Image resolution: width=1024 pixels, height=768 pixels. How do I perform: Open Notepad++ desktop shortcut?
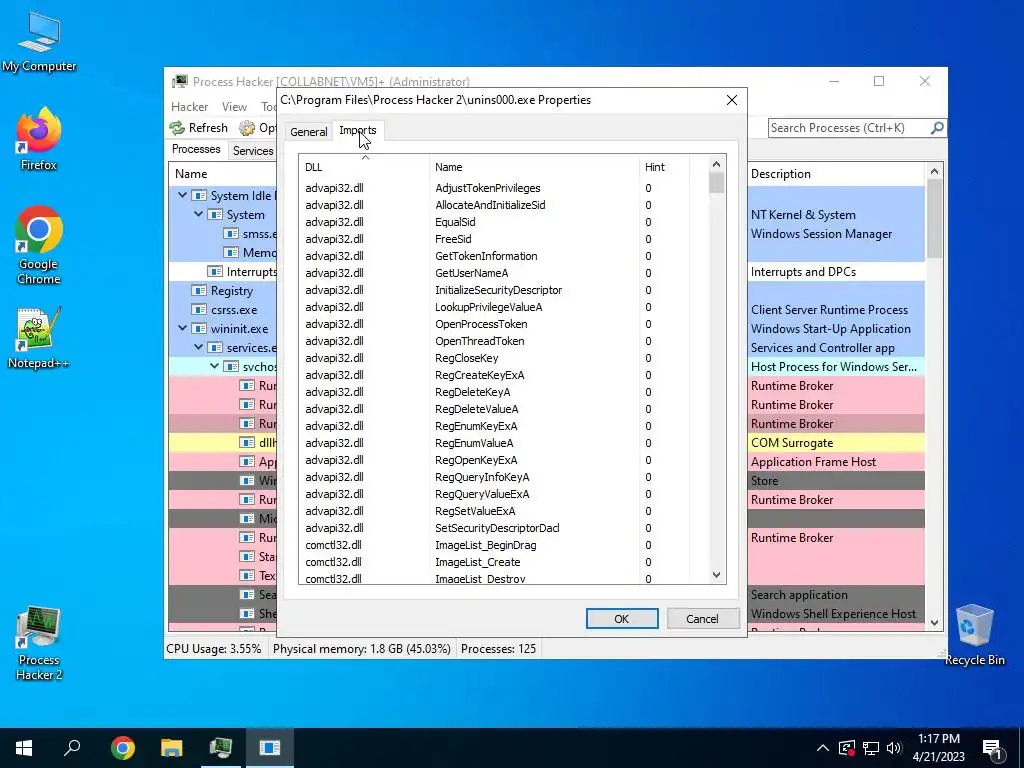click(x=39, y=338)
